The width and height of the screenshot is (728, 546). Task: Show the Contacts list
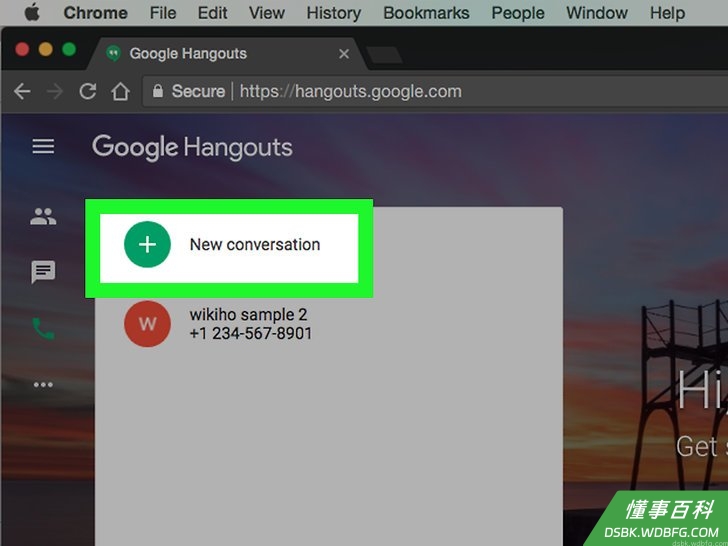point(43,216)
